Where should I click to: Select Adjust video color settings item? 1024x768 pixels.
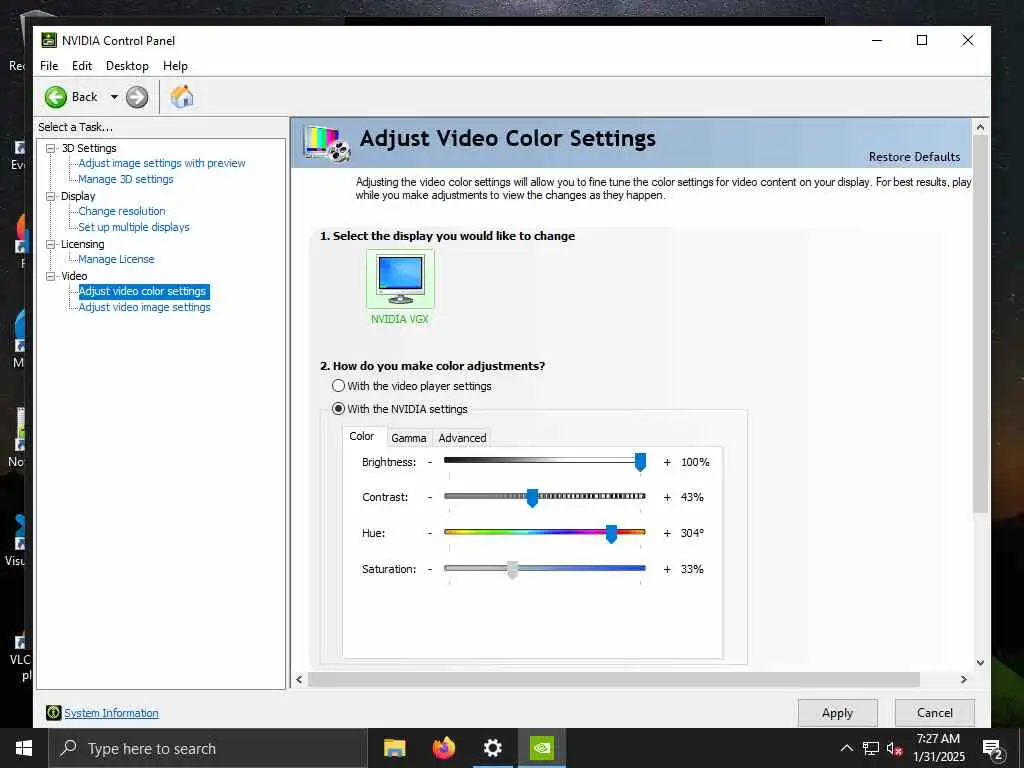tap(144, 291)
